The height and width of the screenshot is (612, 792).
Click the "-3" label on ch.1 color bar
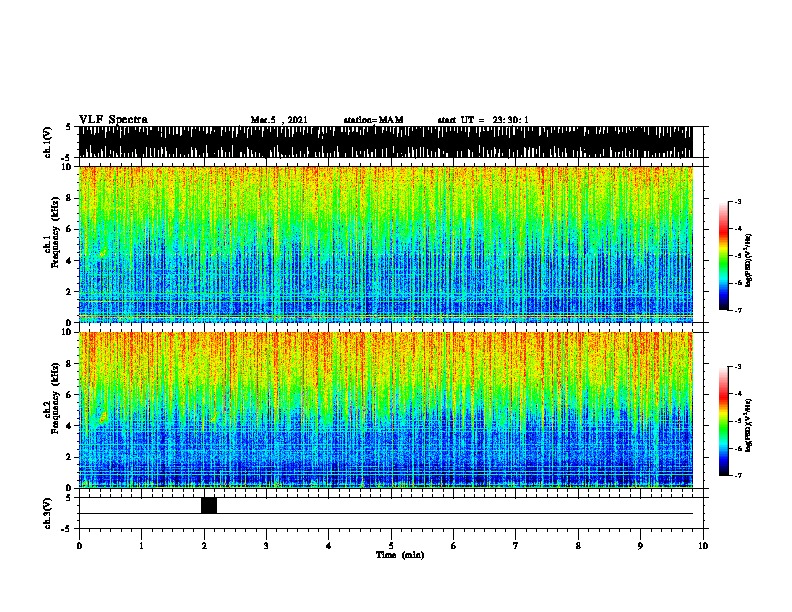click(737, 202)
